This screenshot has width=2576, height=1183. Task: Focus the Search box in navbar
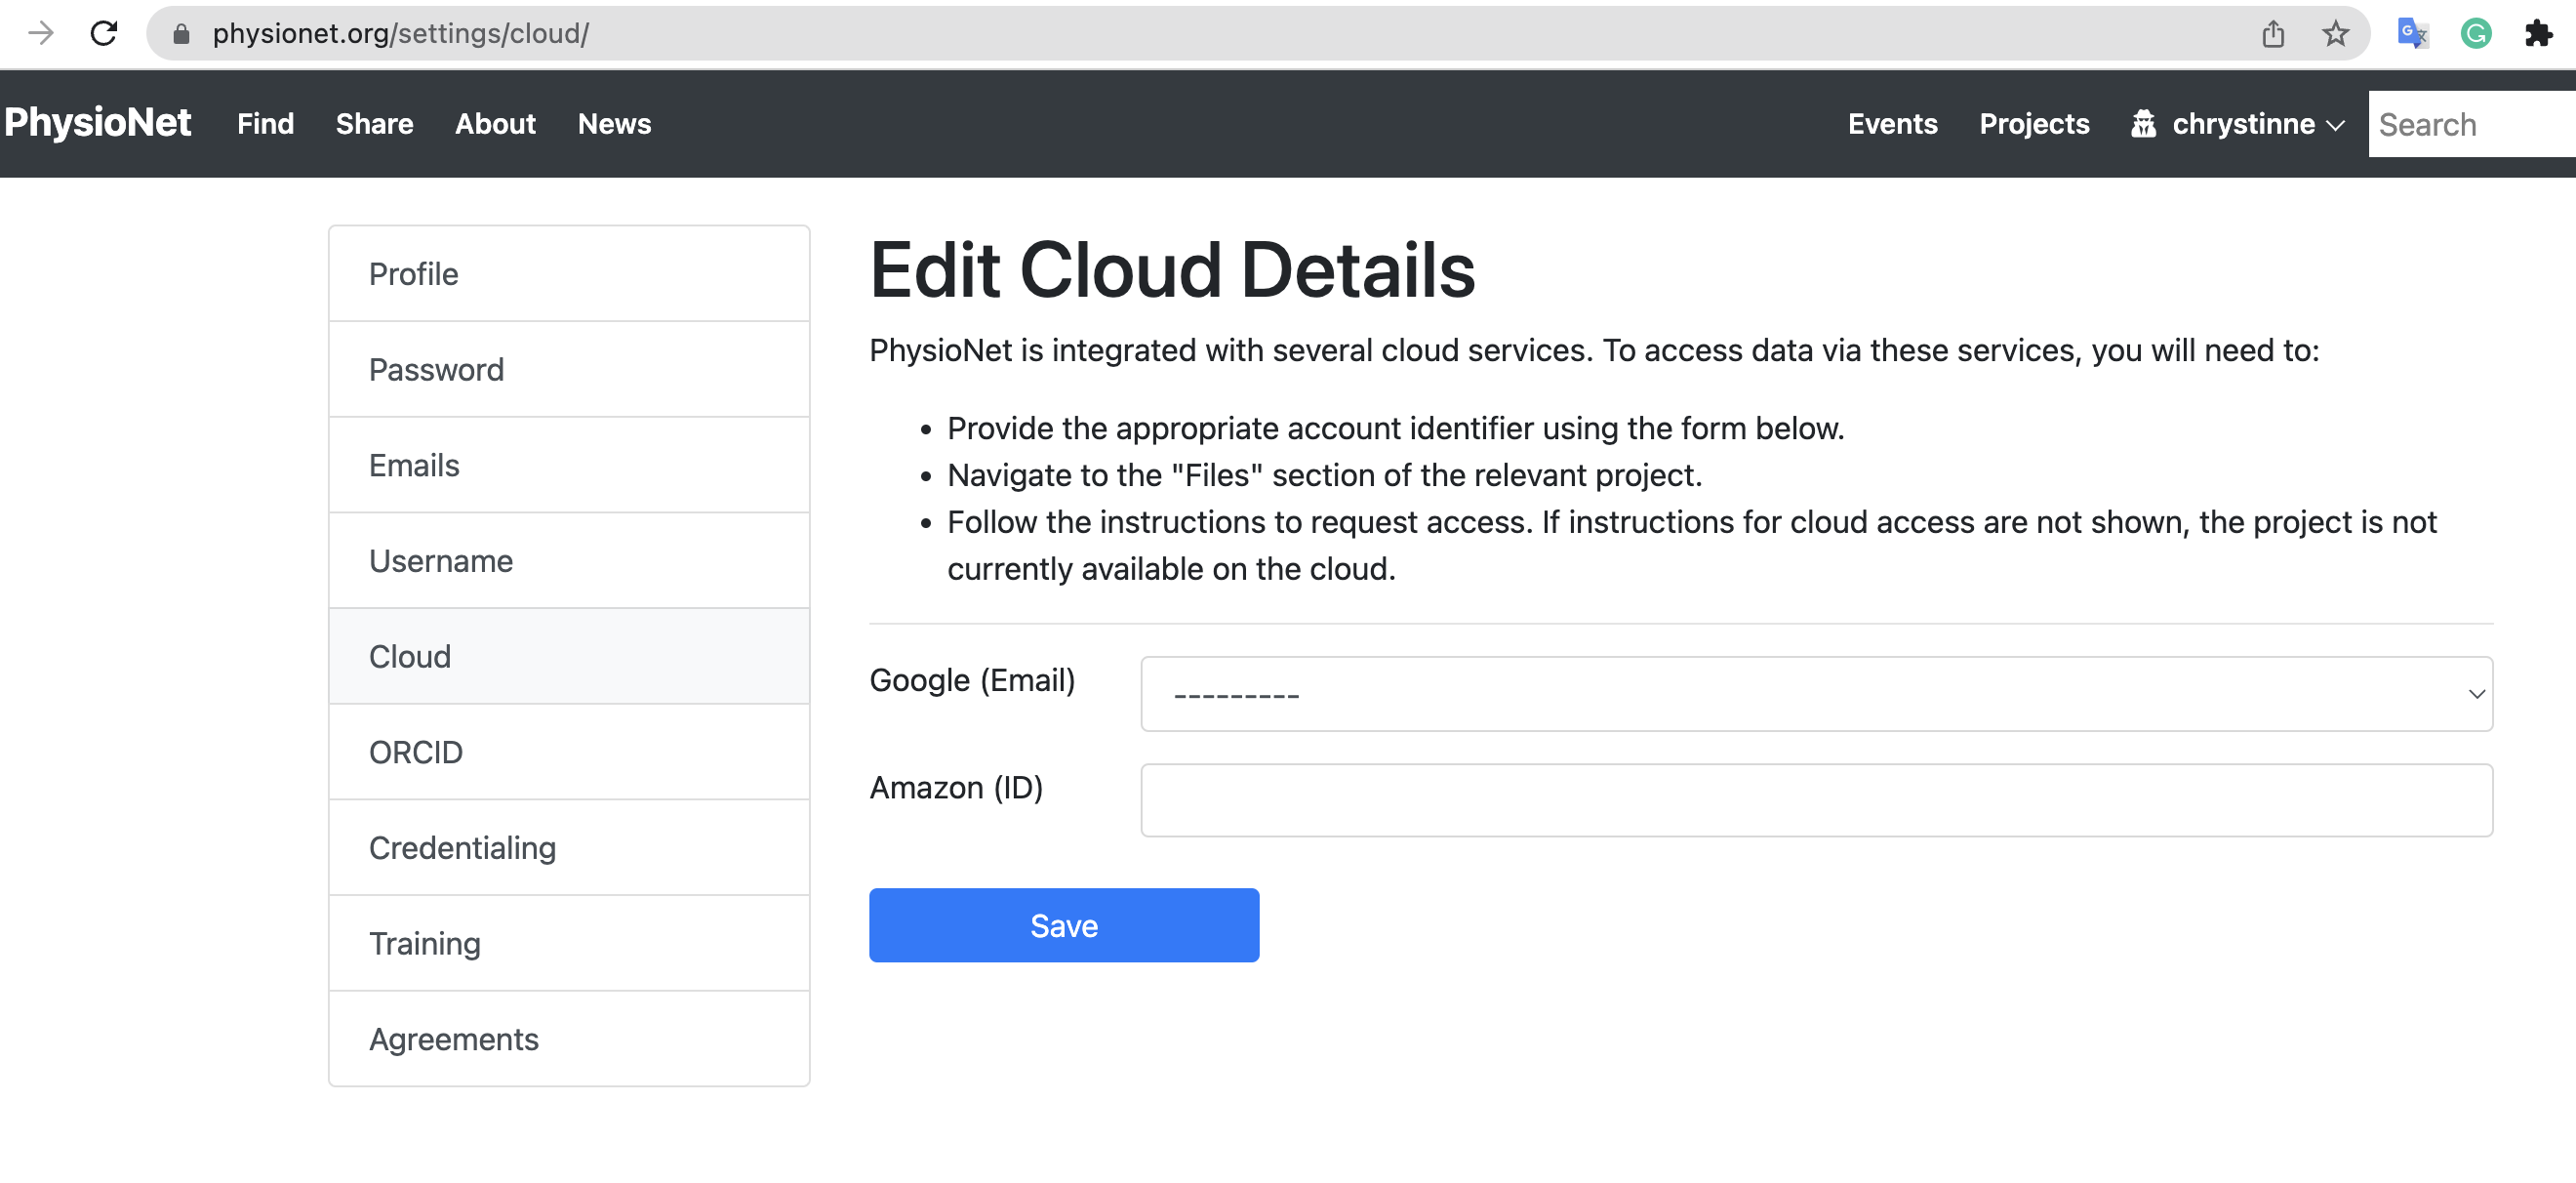coord(2470,124)
